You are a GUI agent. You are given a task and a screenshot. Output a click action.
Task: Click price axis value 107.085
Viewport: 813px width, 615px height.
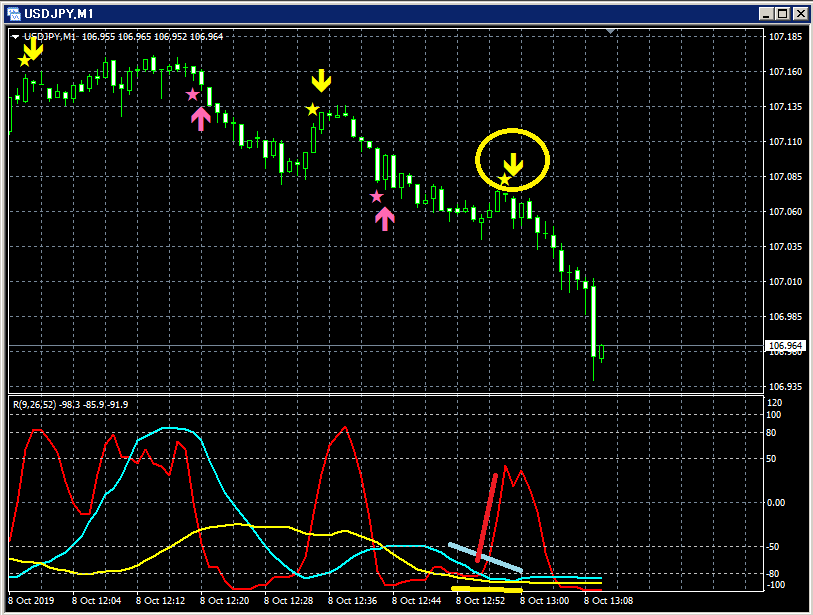pyautogui.click(x=785, y=177)
